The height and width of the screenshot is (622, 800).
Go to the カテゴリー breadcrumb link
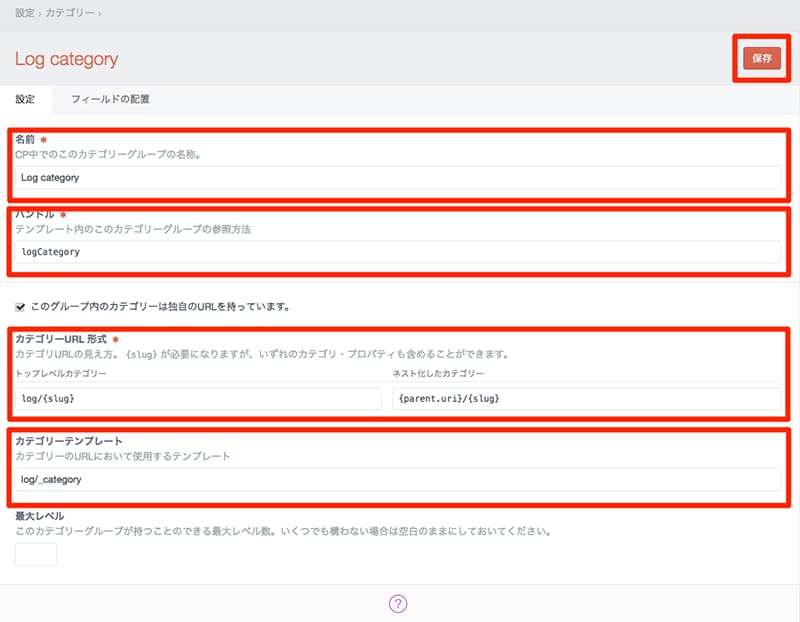[70, 13]
